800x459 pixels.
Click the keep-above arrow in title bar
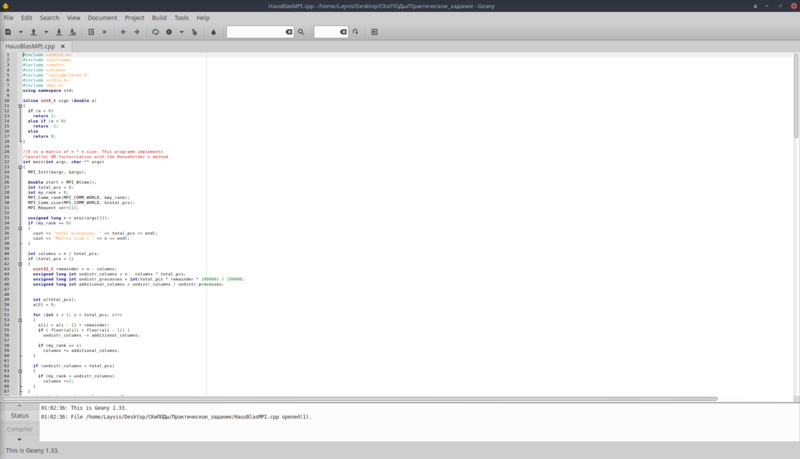click(x=755, y=6)
